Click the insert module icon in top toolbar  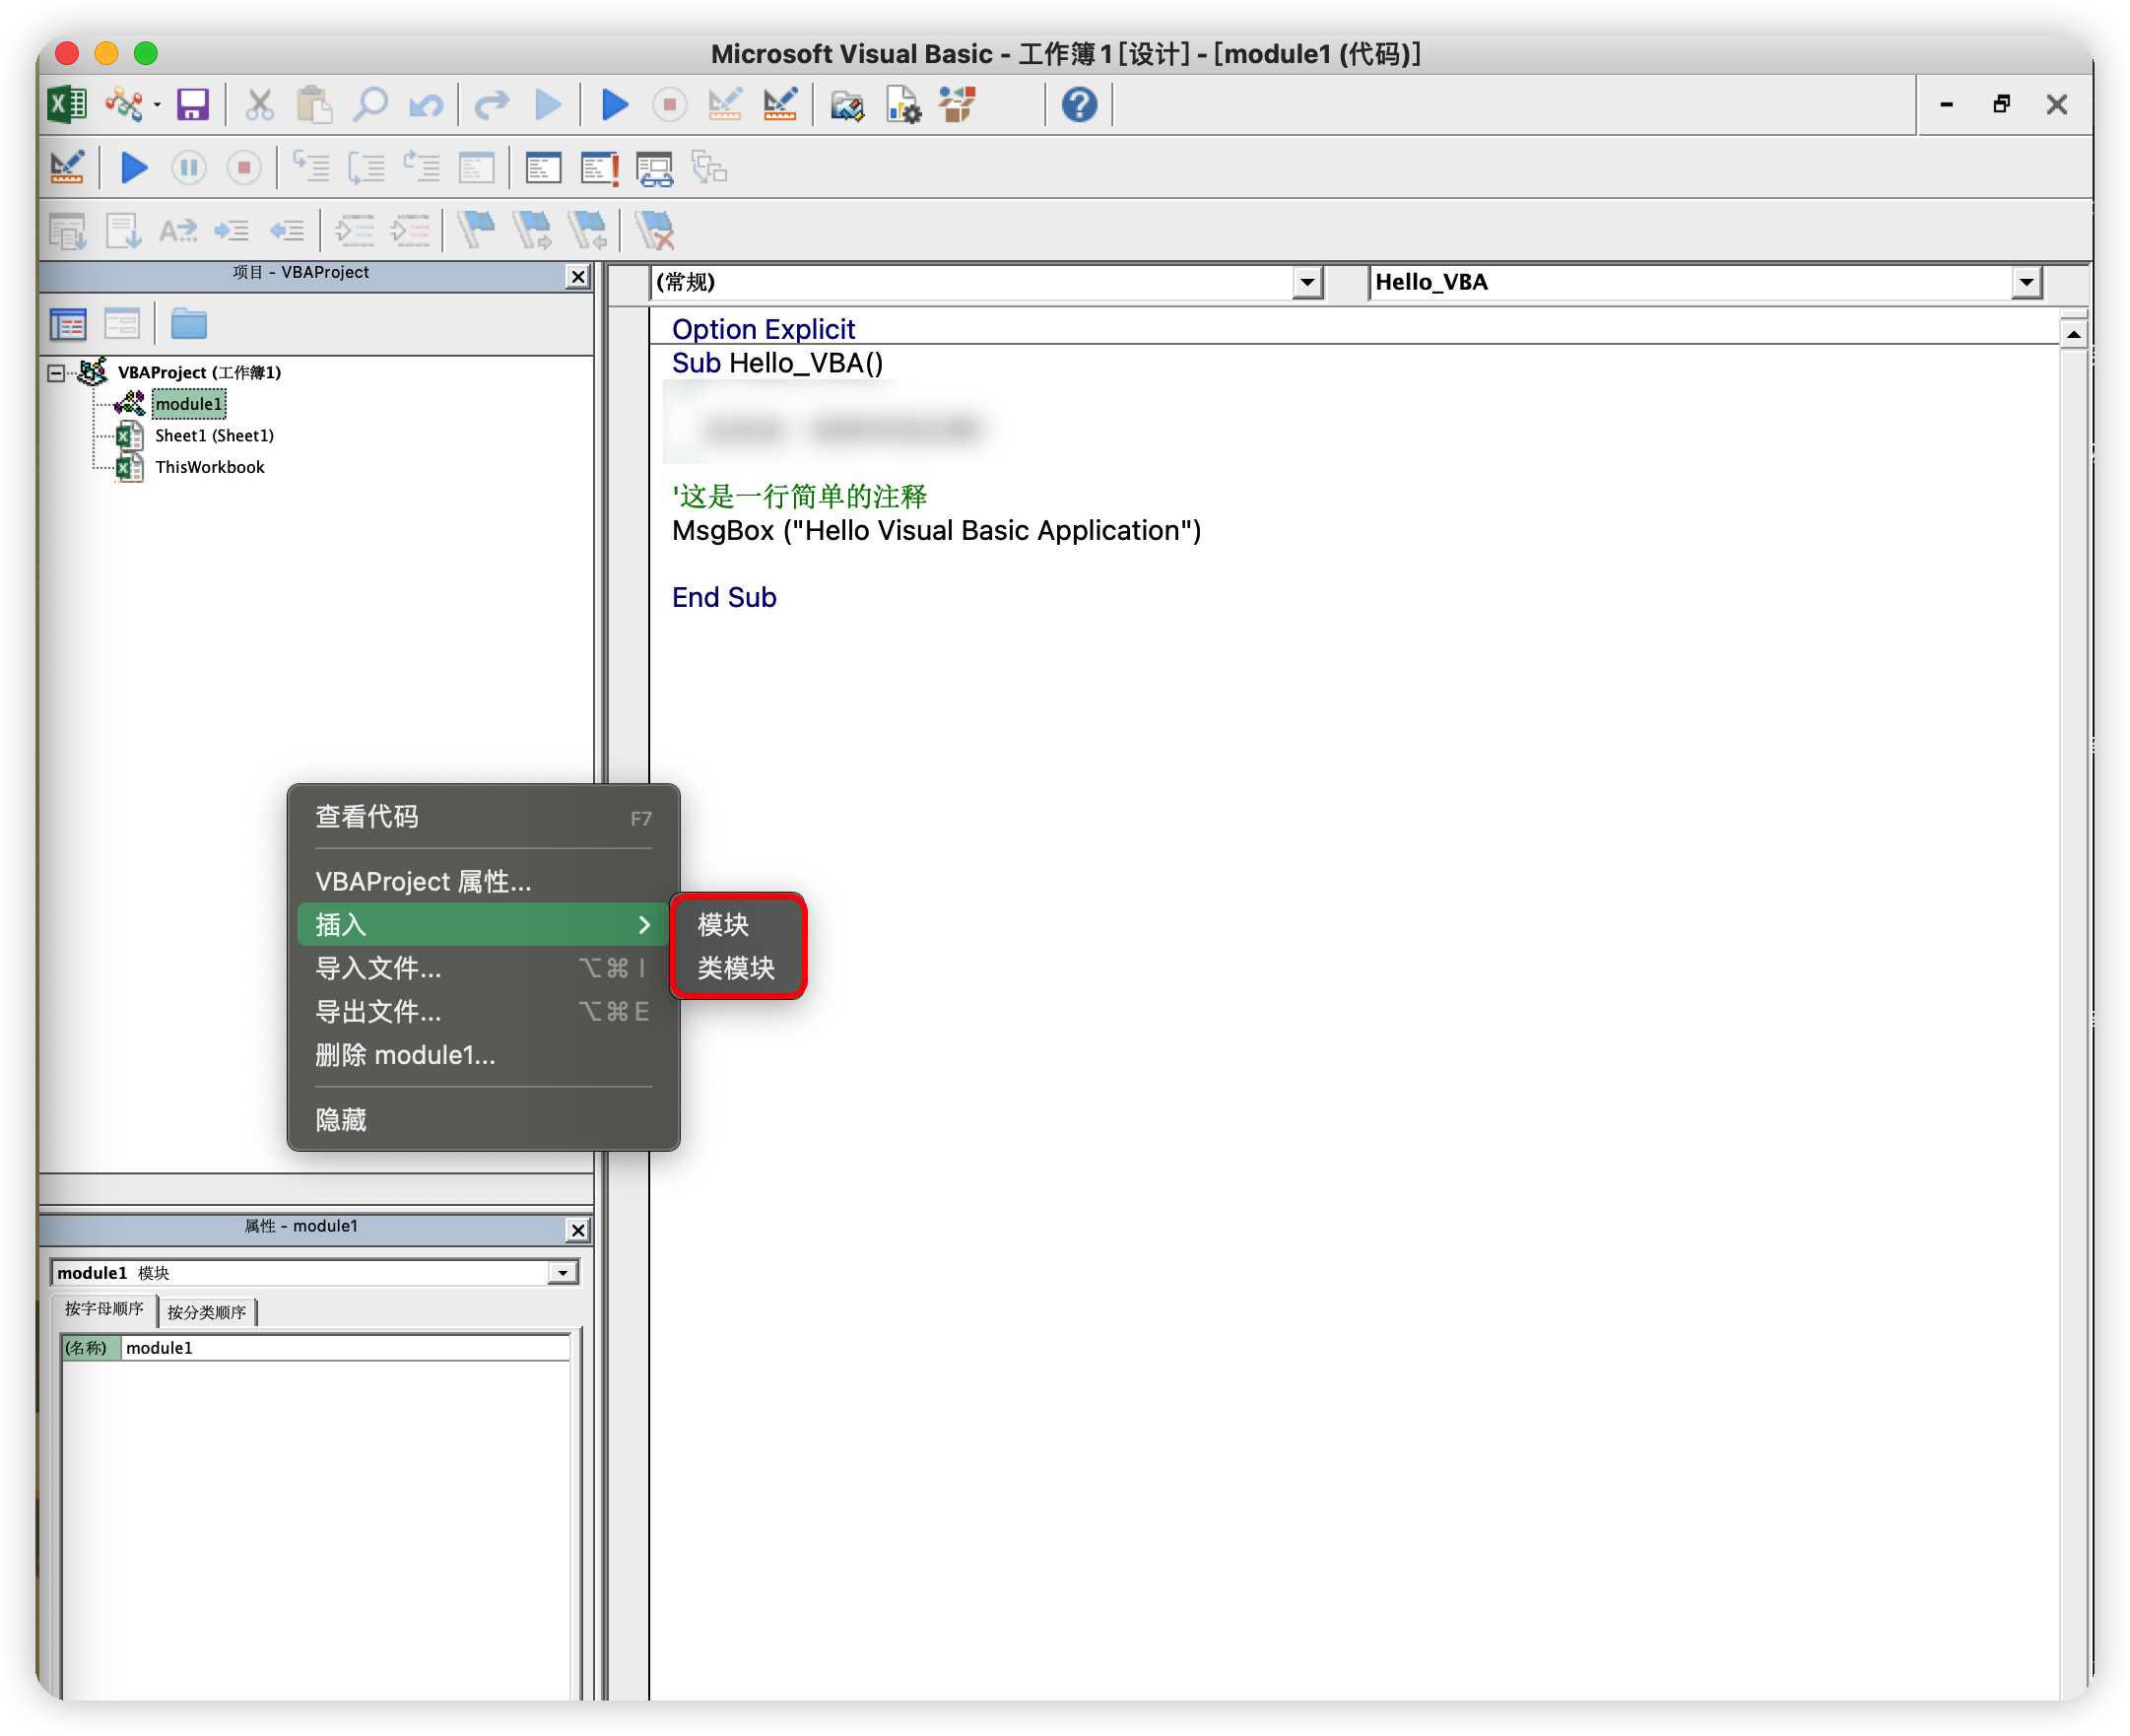[125, 105]
